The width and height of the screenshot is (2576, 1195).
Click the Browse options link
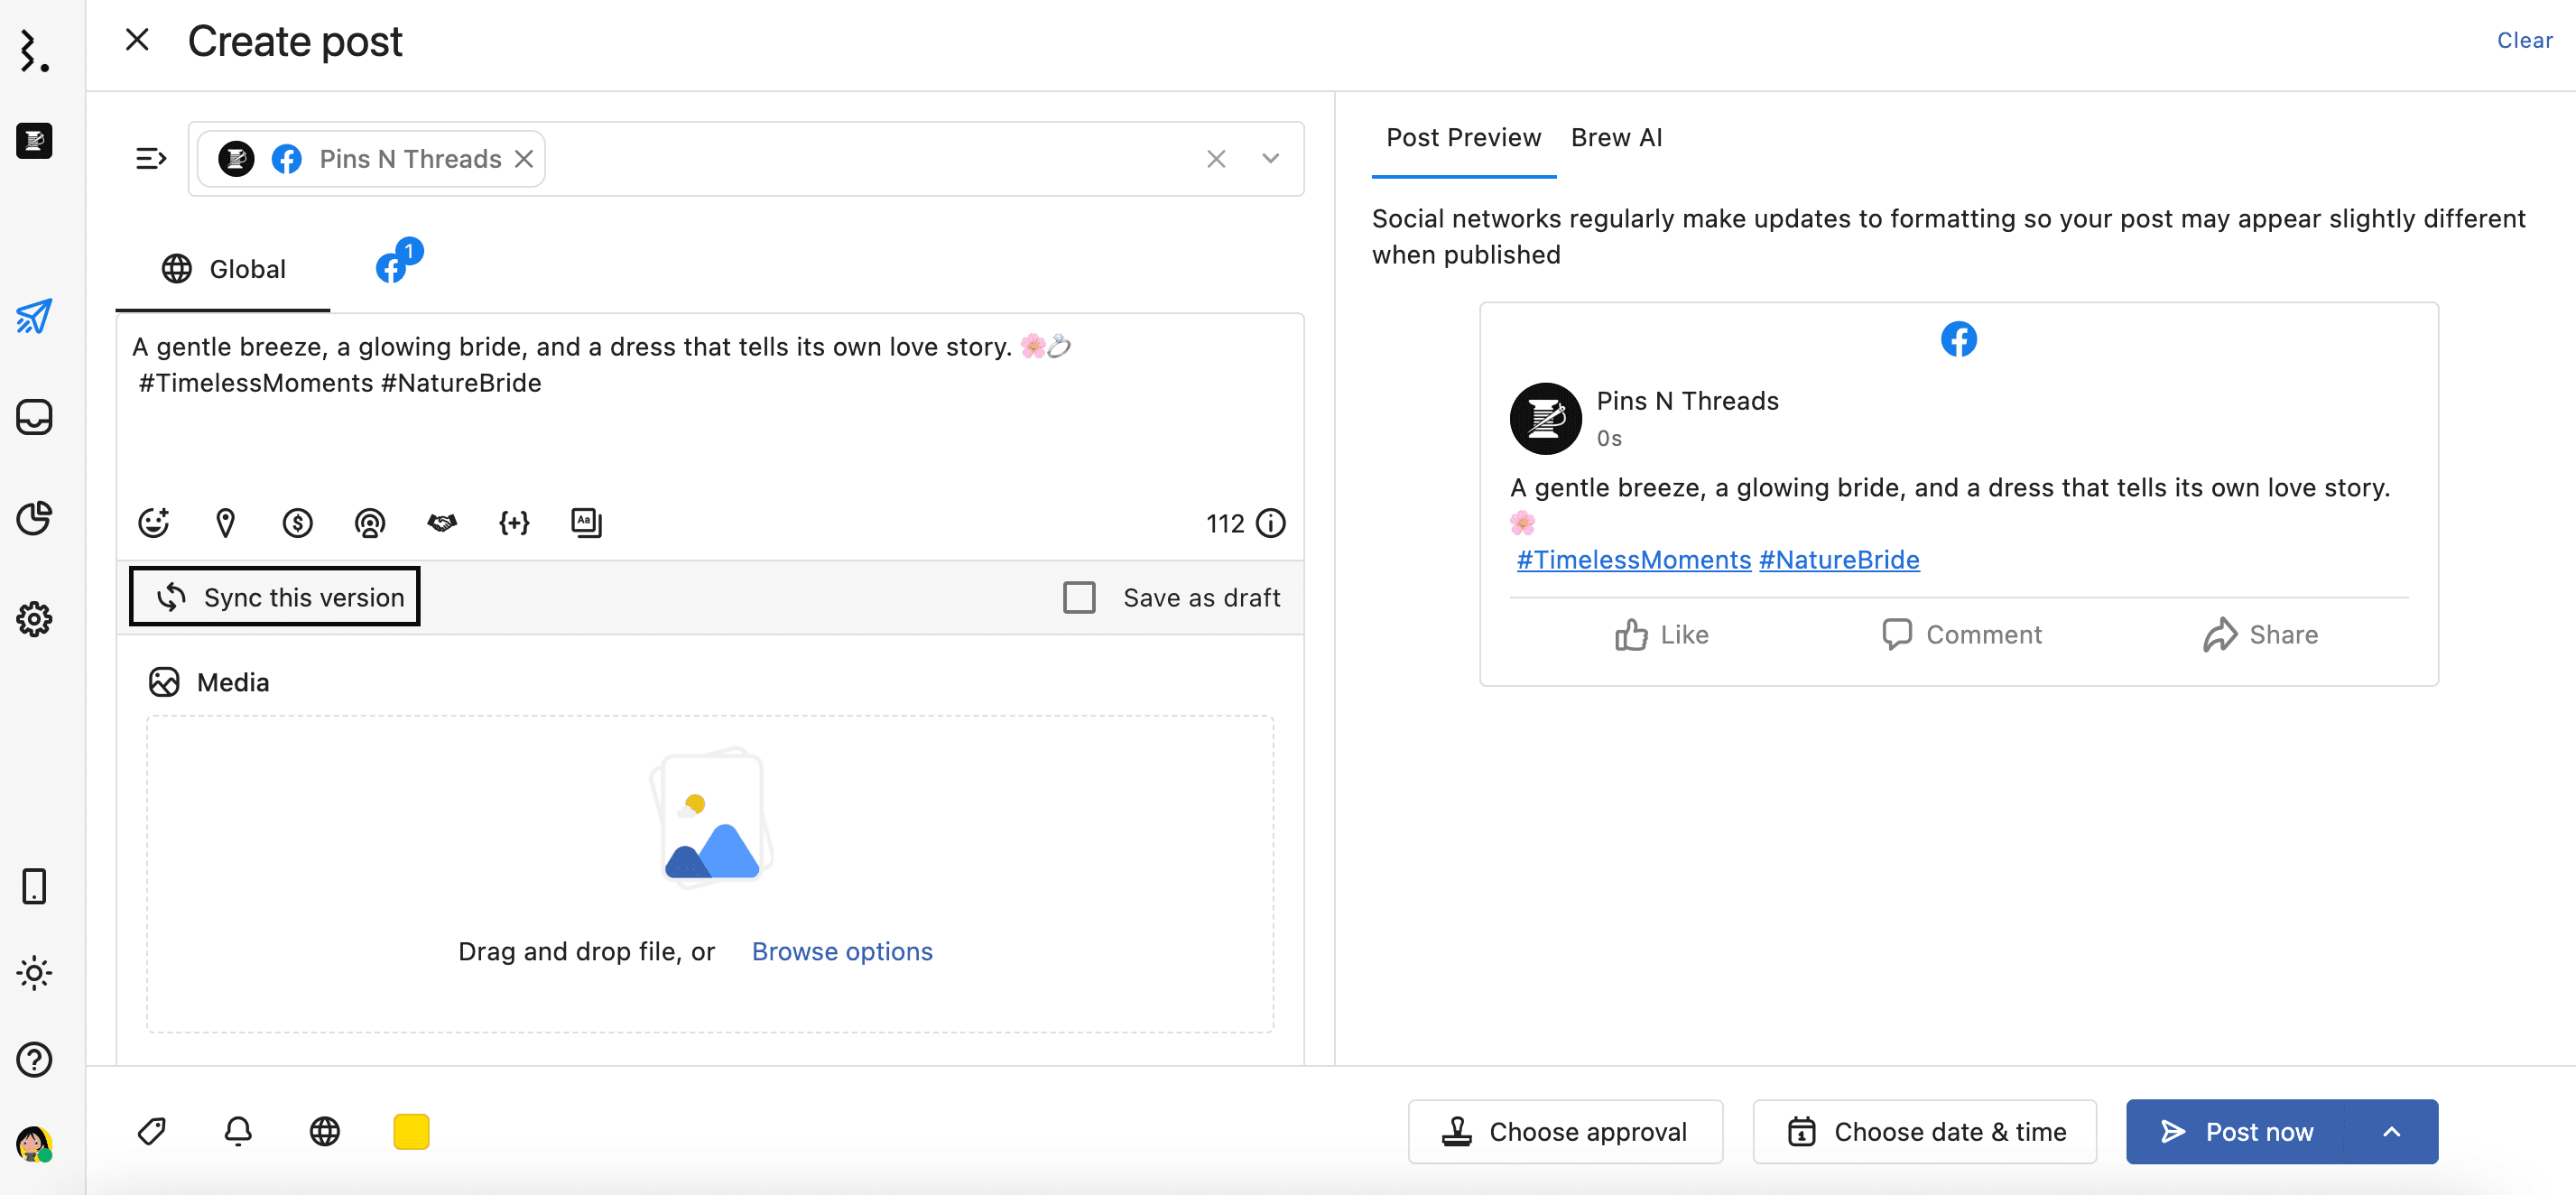tap(841, 951)
